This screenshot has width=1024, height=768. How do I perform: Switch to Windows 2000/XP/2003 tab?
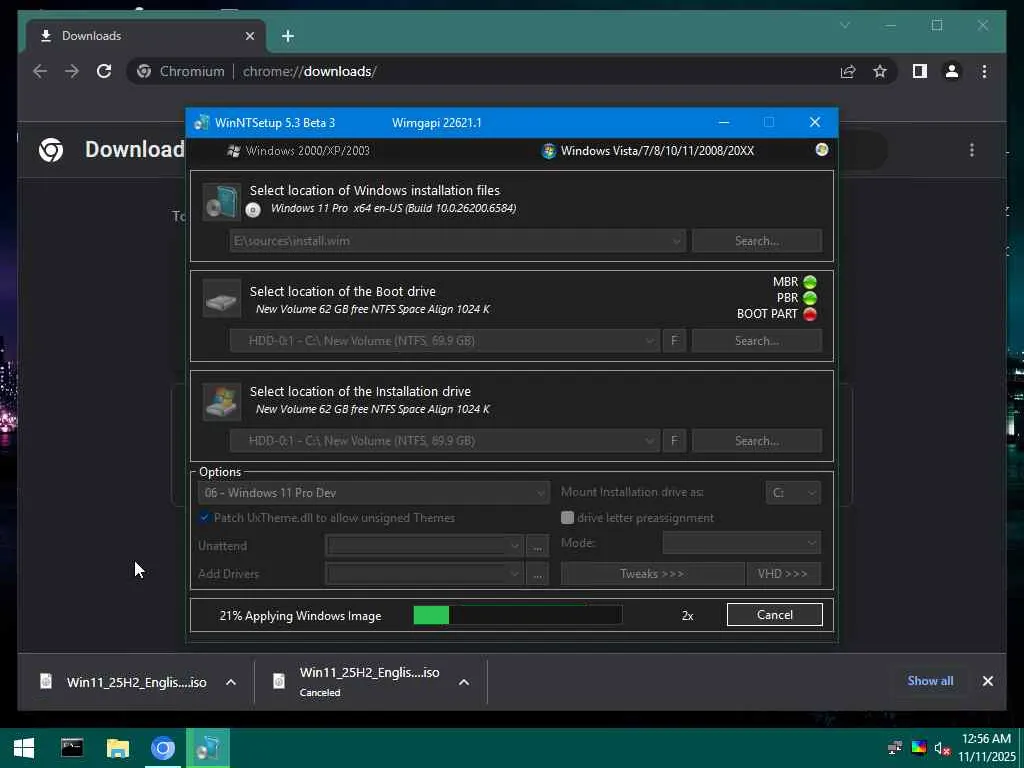[298, 151]
